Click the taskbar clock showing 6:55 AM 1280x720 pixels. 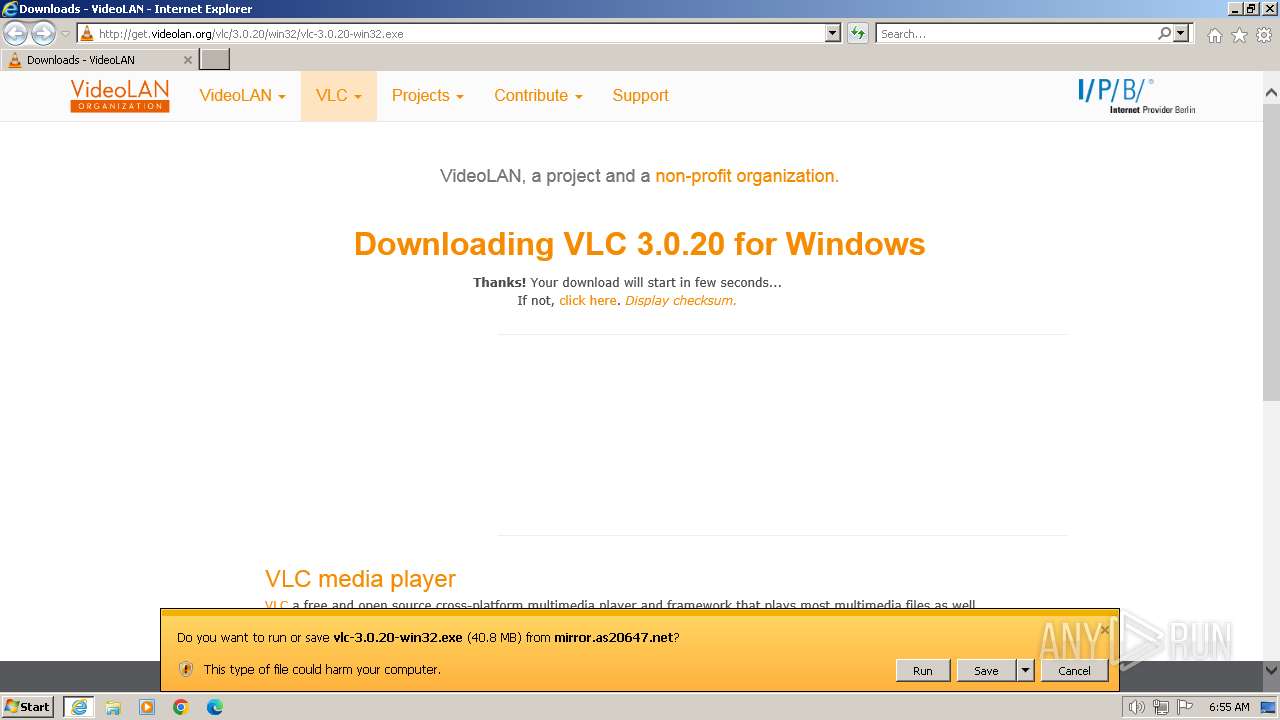[1229, 707]
